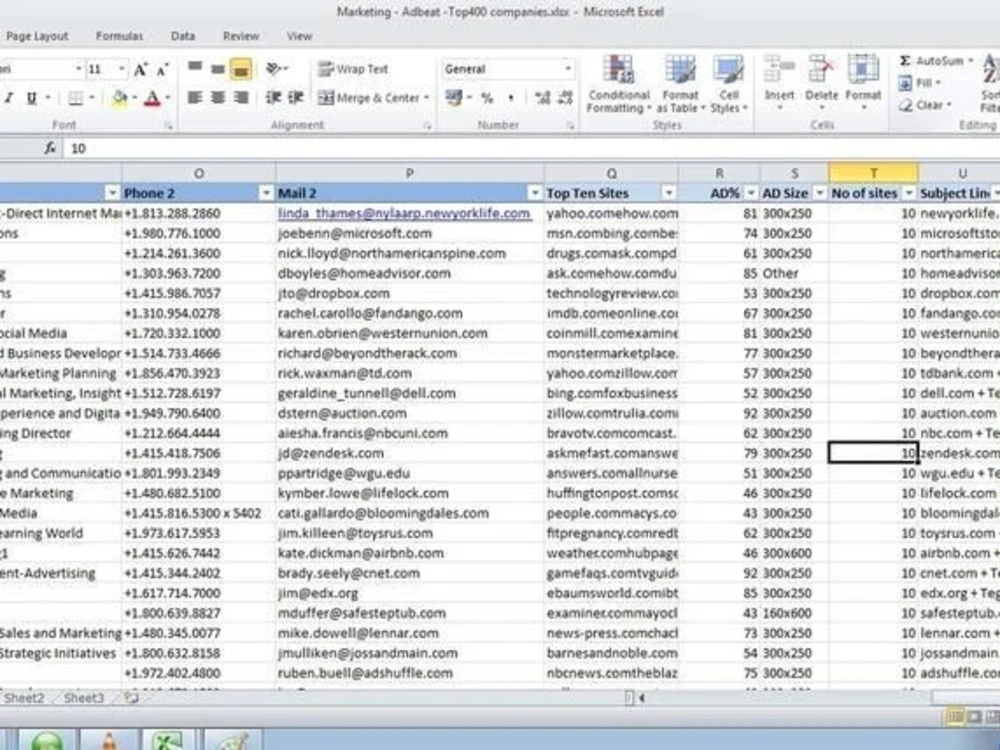Increase indent icon
The width and height of the screenshot is (1000, 750).
[295, 98]
